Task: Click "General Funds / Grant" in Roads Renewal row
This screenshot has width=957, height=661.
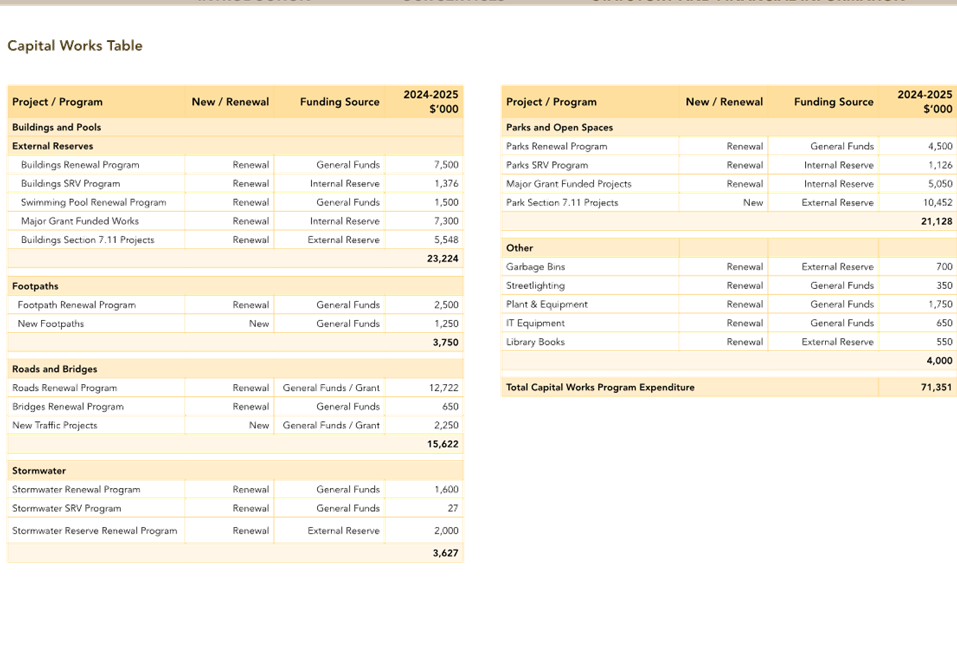Action: [331, 388]
